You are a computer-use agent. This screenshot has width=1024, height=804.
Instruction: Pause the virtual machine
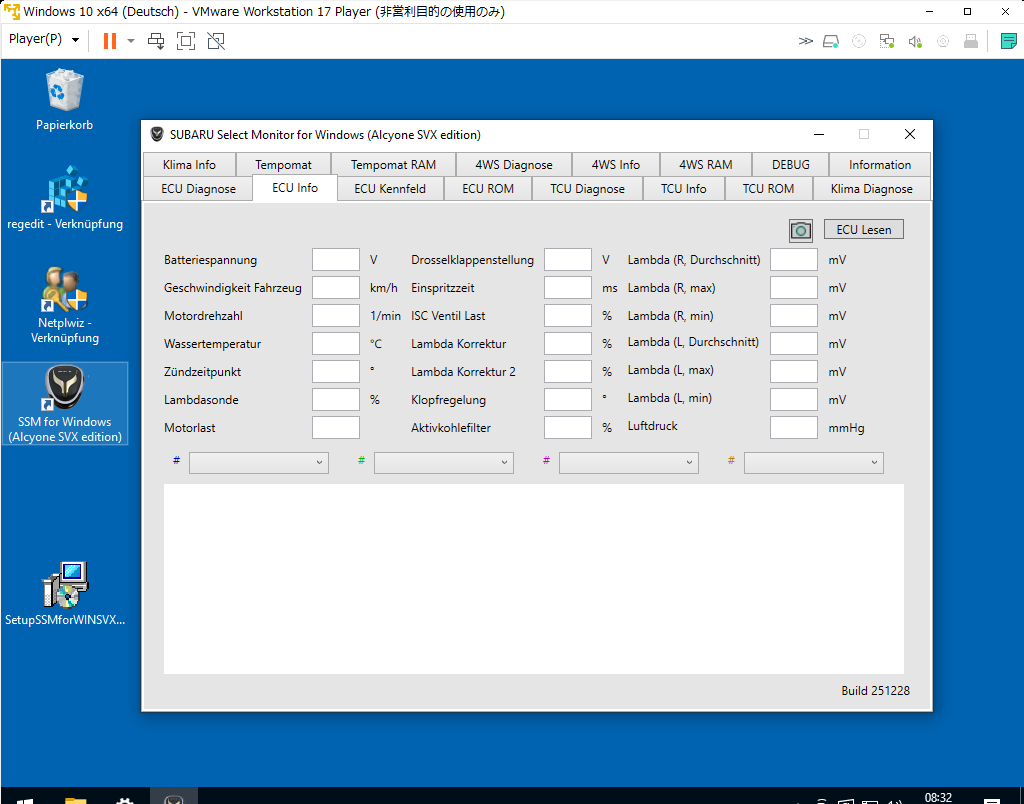pyautogui.click(x=110, y=41)
